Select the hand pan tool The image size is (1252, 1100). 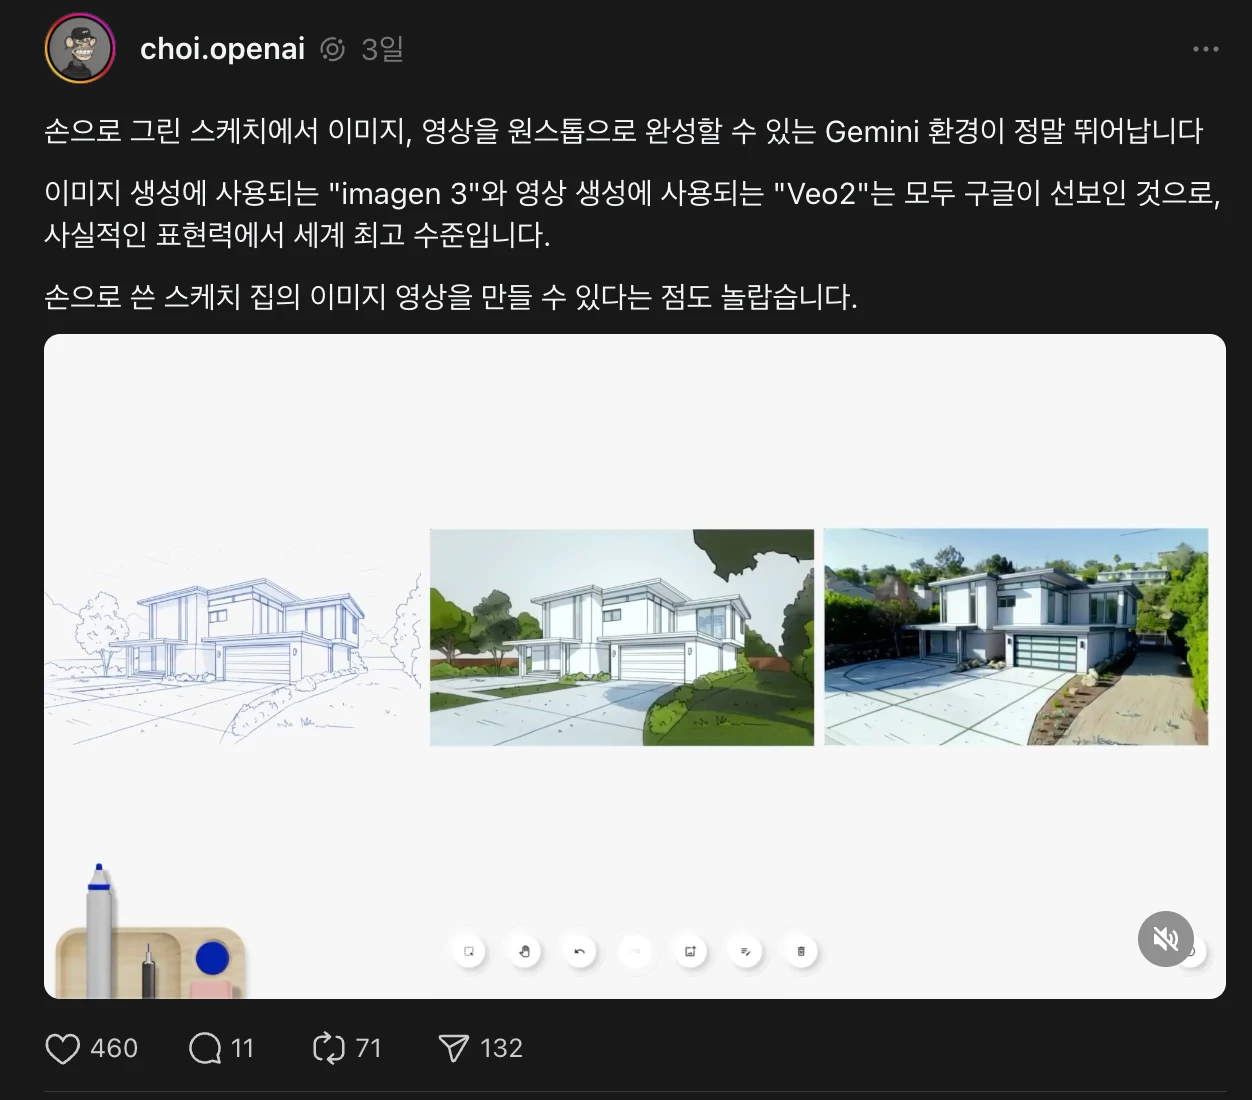[524, 951]
